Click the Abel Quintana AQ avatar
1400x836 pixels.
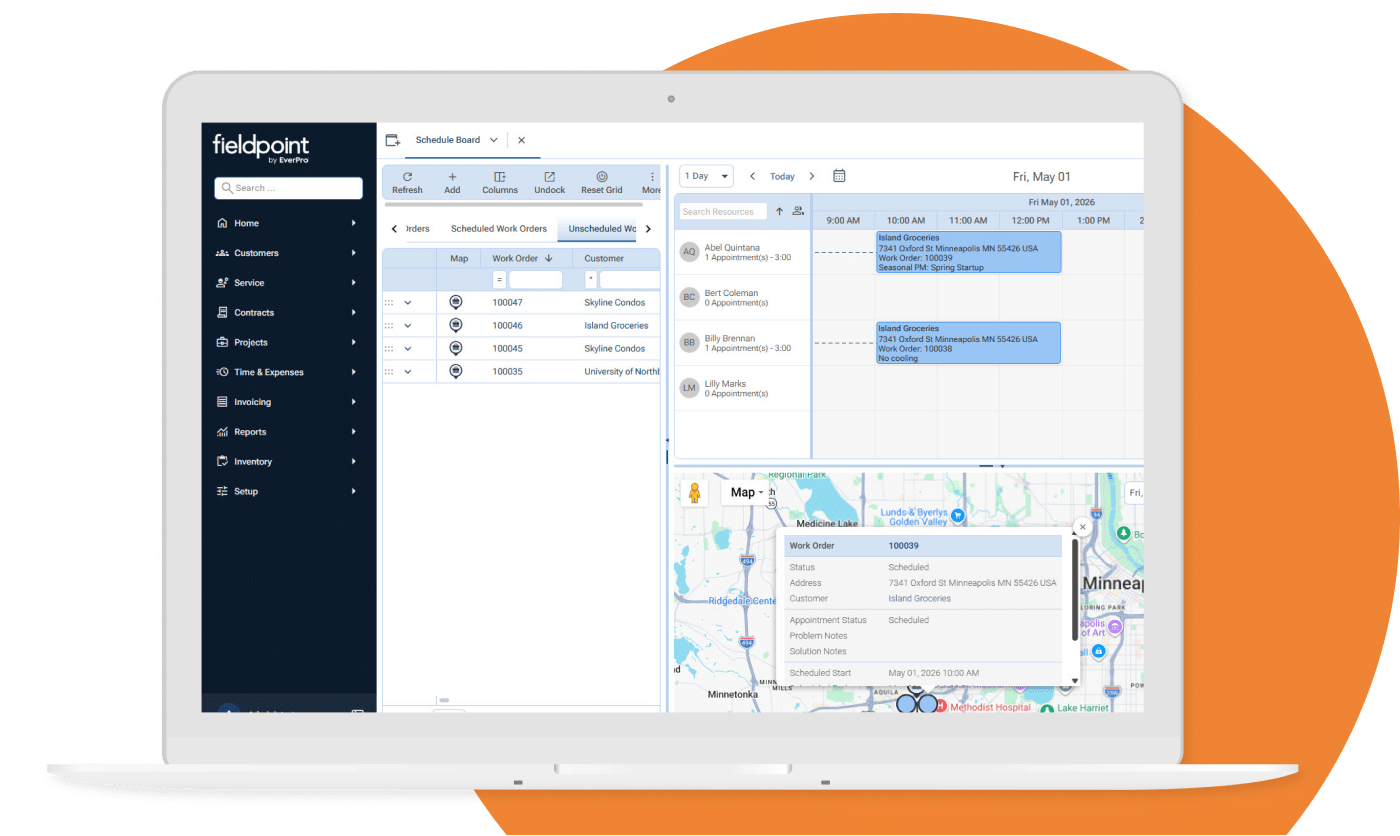tap(689, 252)
